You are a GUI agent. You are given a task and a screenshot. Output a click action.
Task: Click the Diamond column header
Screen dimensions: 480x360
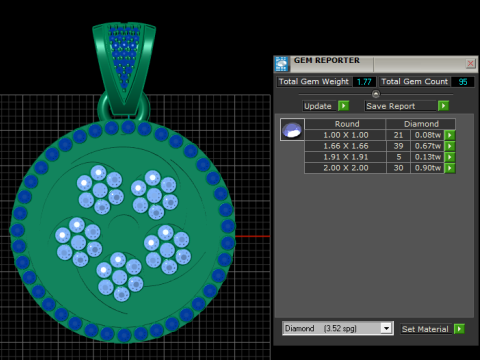[x=421, y=124]
